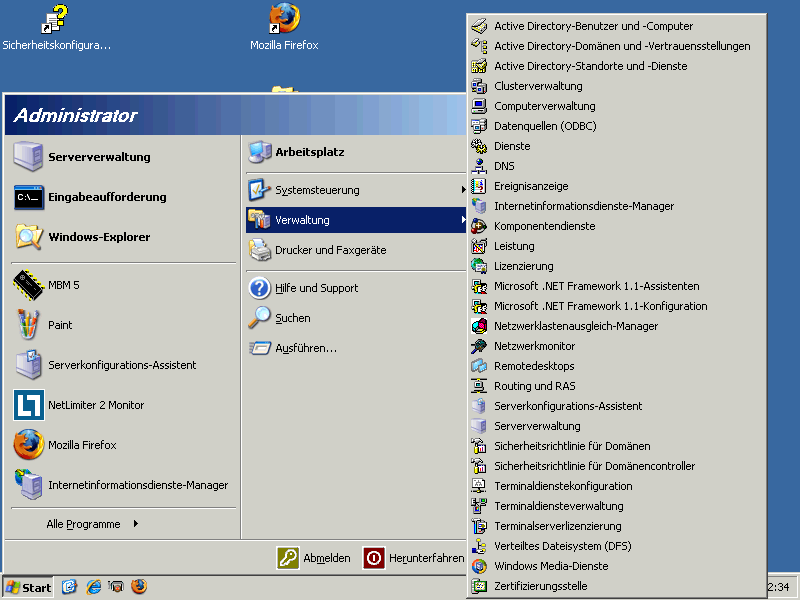Screen dimensions: 800x600
Task: Click the Firefox icon in the taskbar
Action: pos(139,587)
